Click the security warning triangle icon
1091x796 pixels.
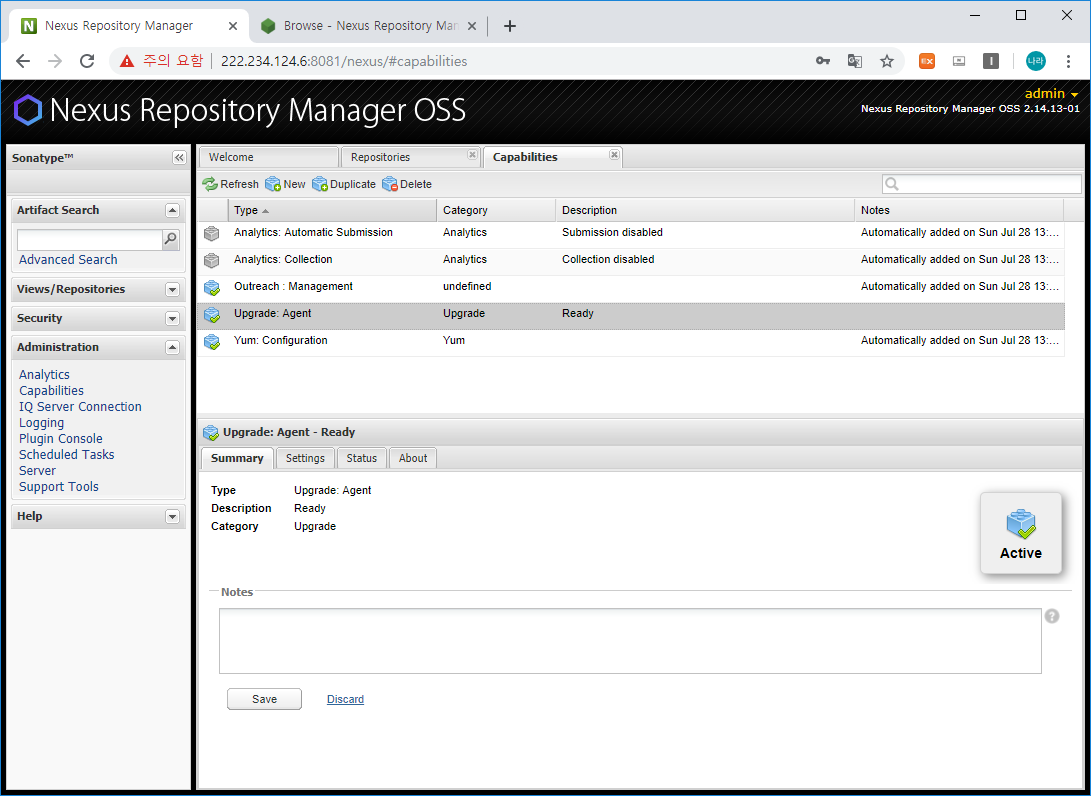pos(127,61)
